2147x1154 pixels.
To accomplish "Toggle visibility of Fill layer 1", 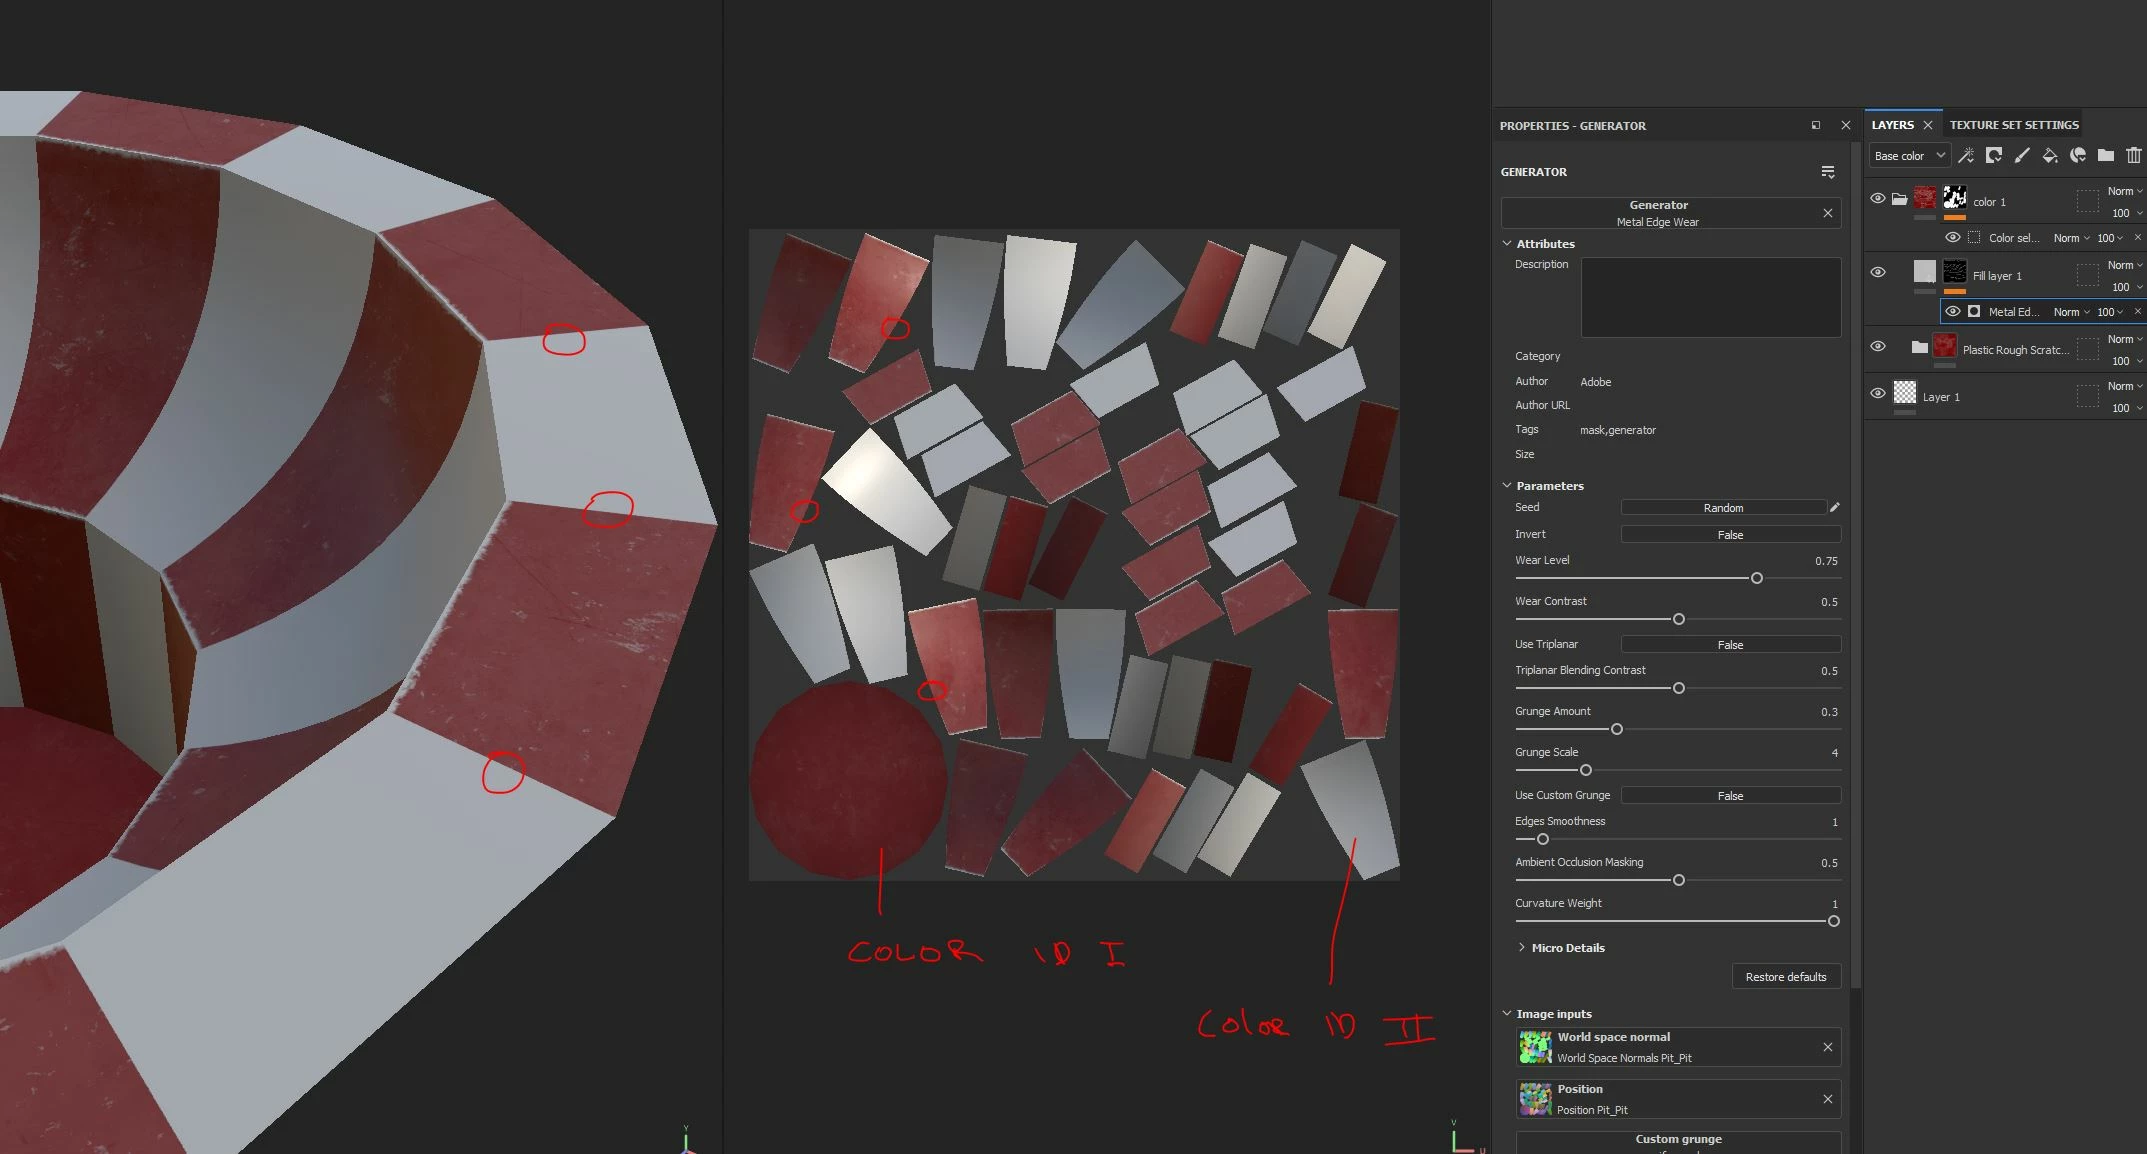I will click(1878, 272).
